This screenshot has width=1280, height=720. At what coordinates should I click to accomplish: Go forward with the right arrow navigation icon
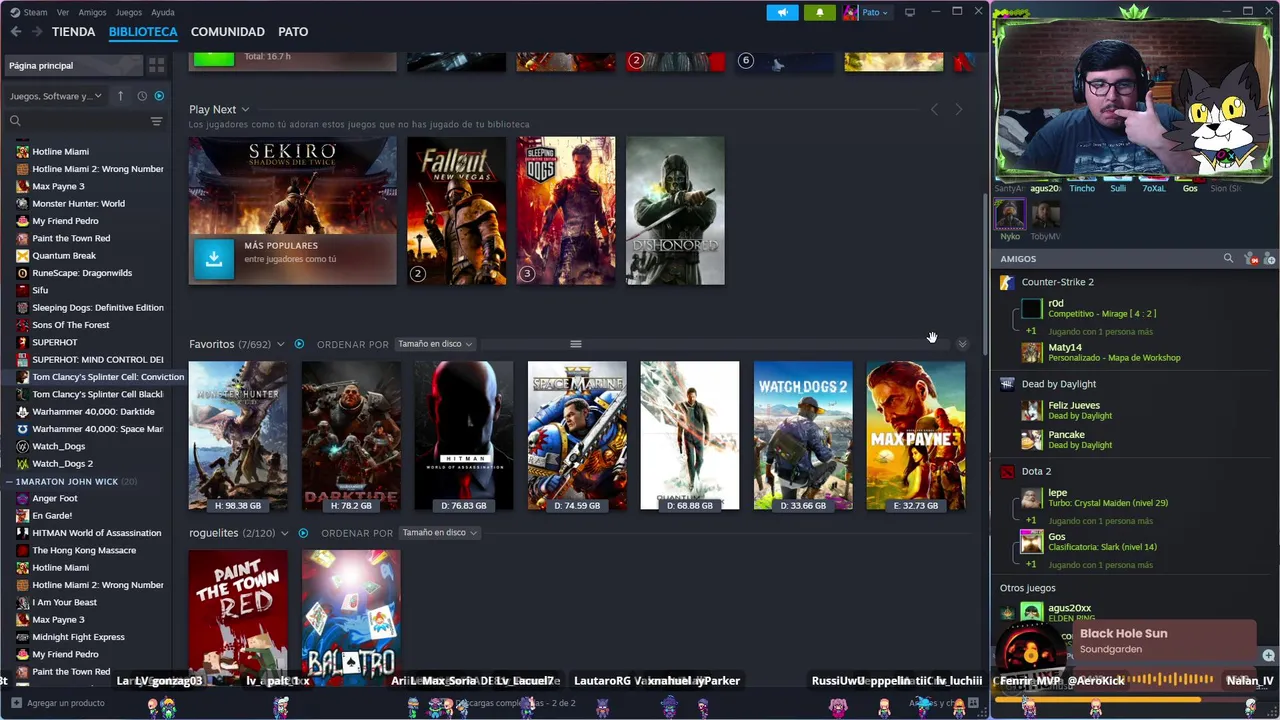click(37, 32)
